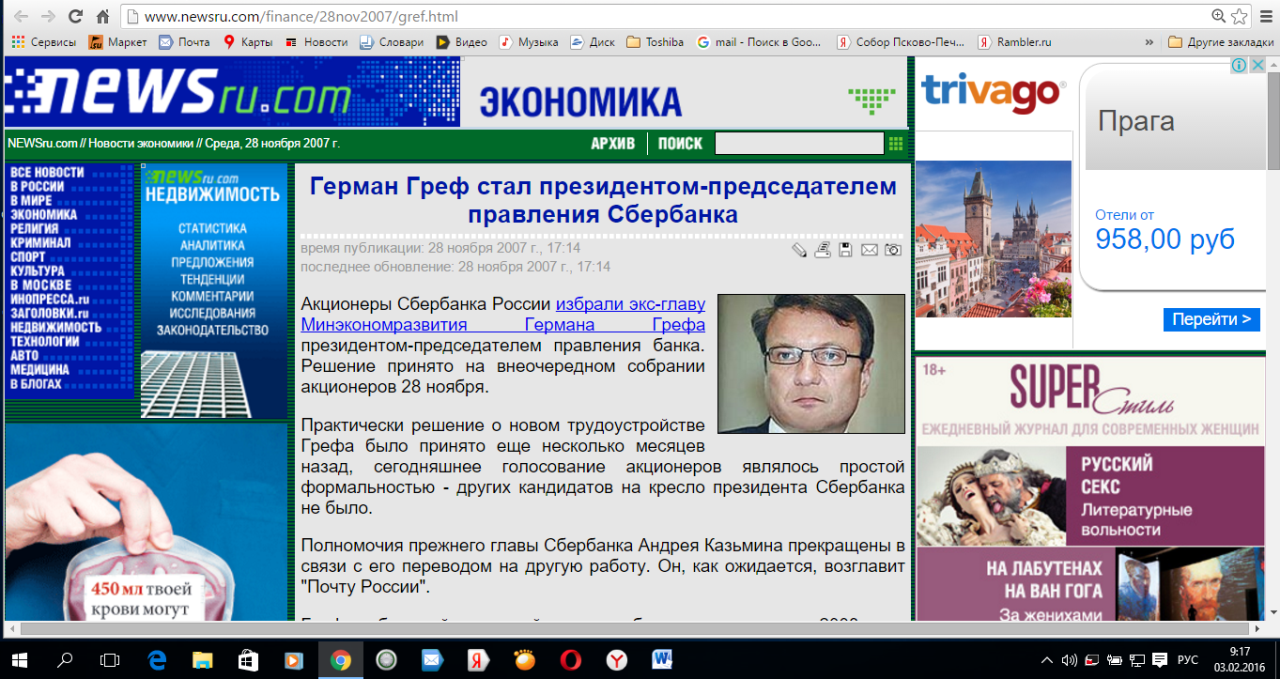The height and width of the screenshot is (679, 1280).
Task: Open the Action Center notification icon
Action: pos(1158,660)
